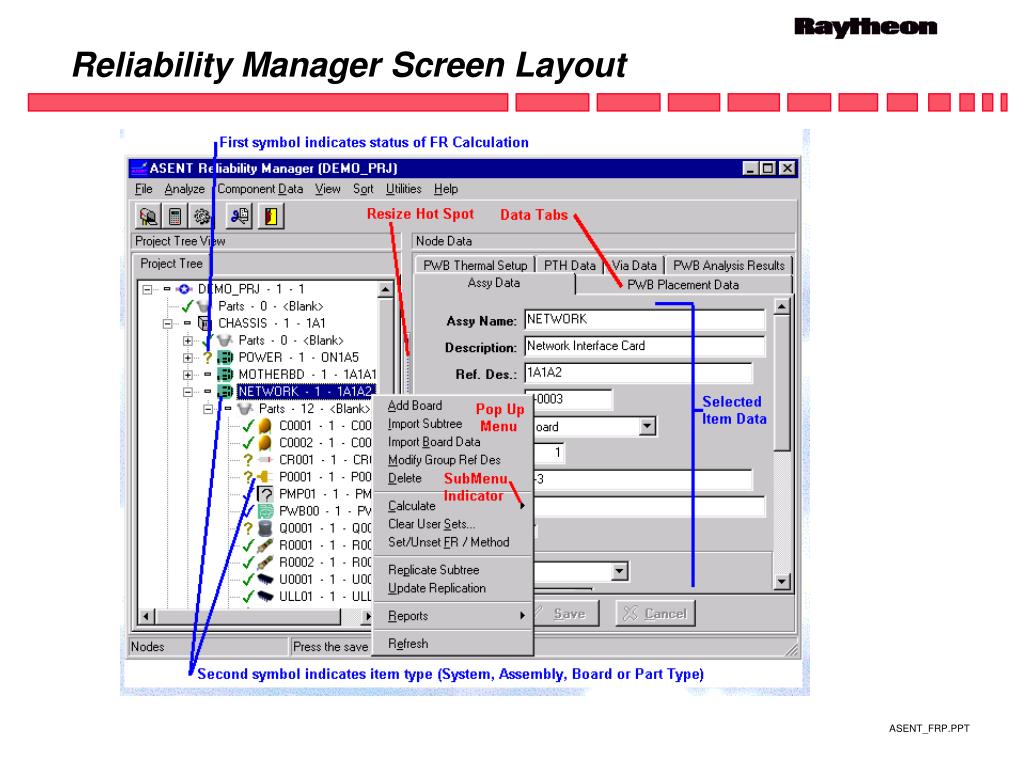Click the R0001 resistor icon
Viewport: 1024px width, 768px height.
[265, 545]
